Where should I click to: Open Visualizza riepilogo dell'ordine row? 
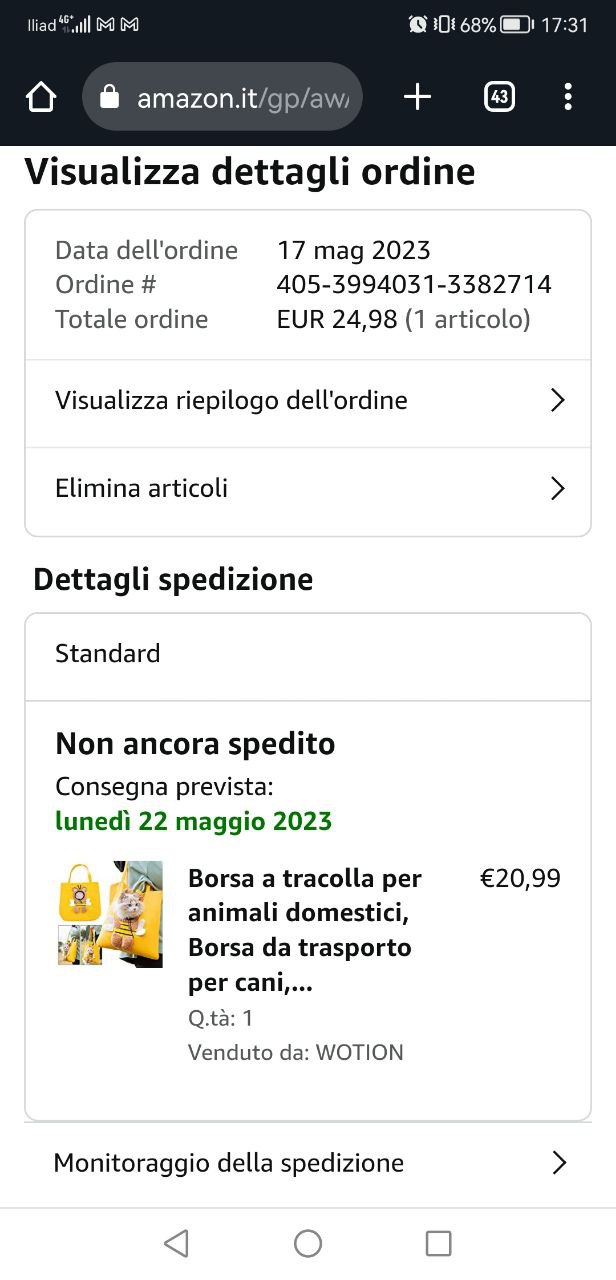pos(231,401)
